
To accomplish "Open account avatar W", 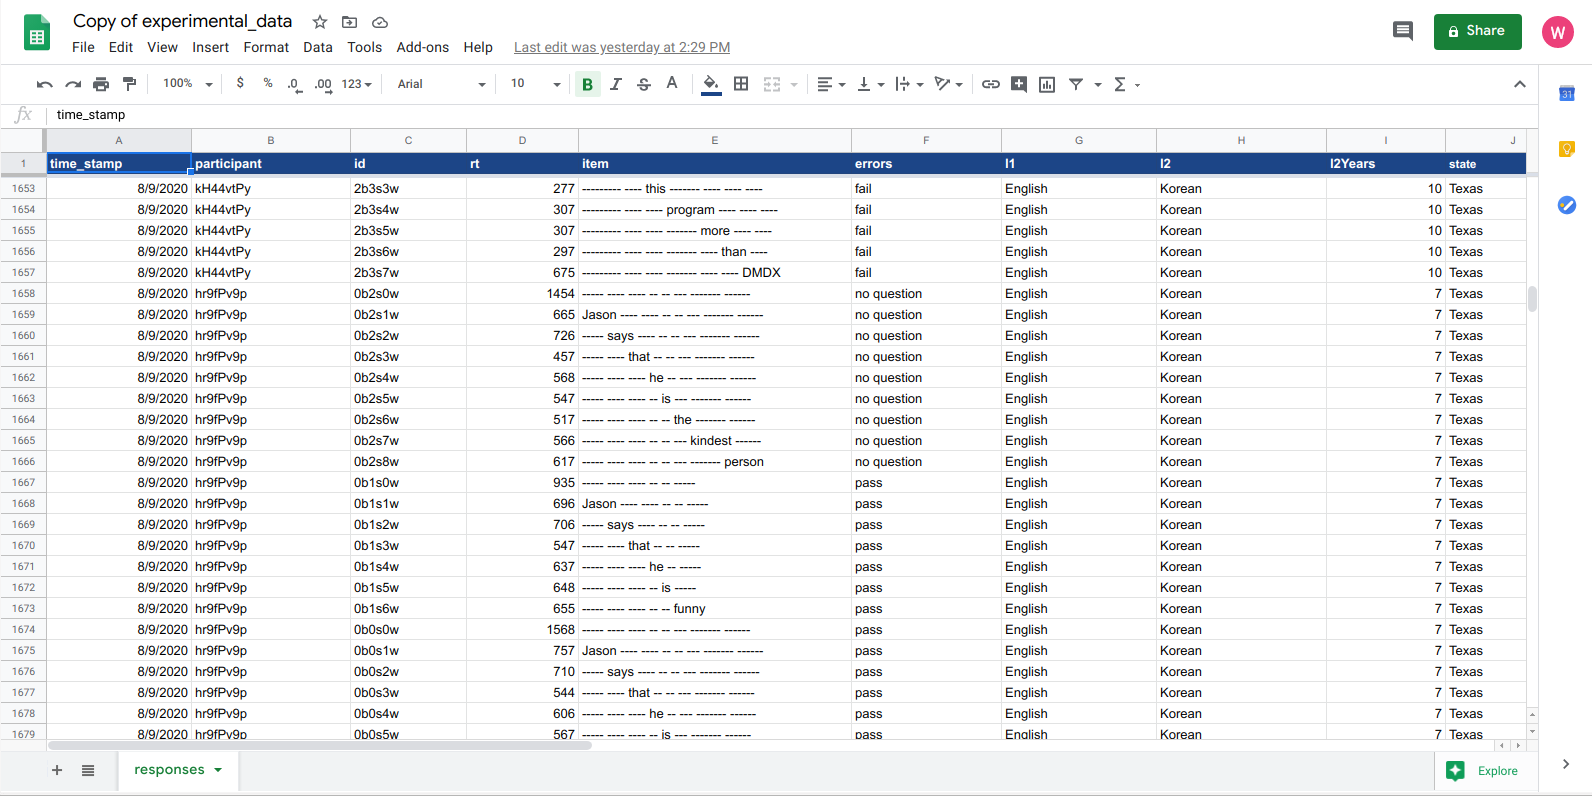I will [x=1557, y=32].
